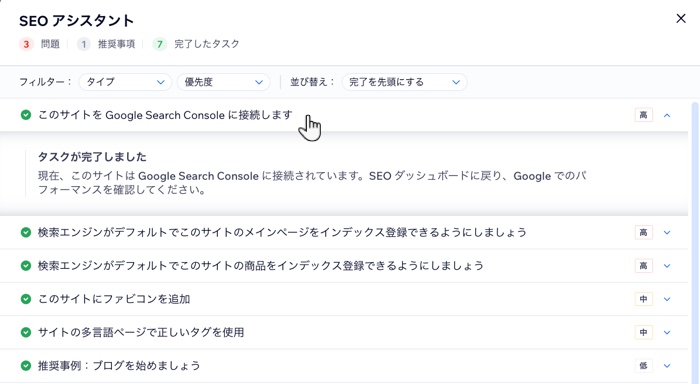Expand the ファビコンを追加 task chevron
This screenshot has height=384, width=700.
(x=667, y=299)
